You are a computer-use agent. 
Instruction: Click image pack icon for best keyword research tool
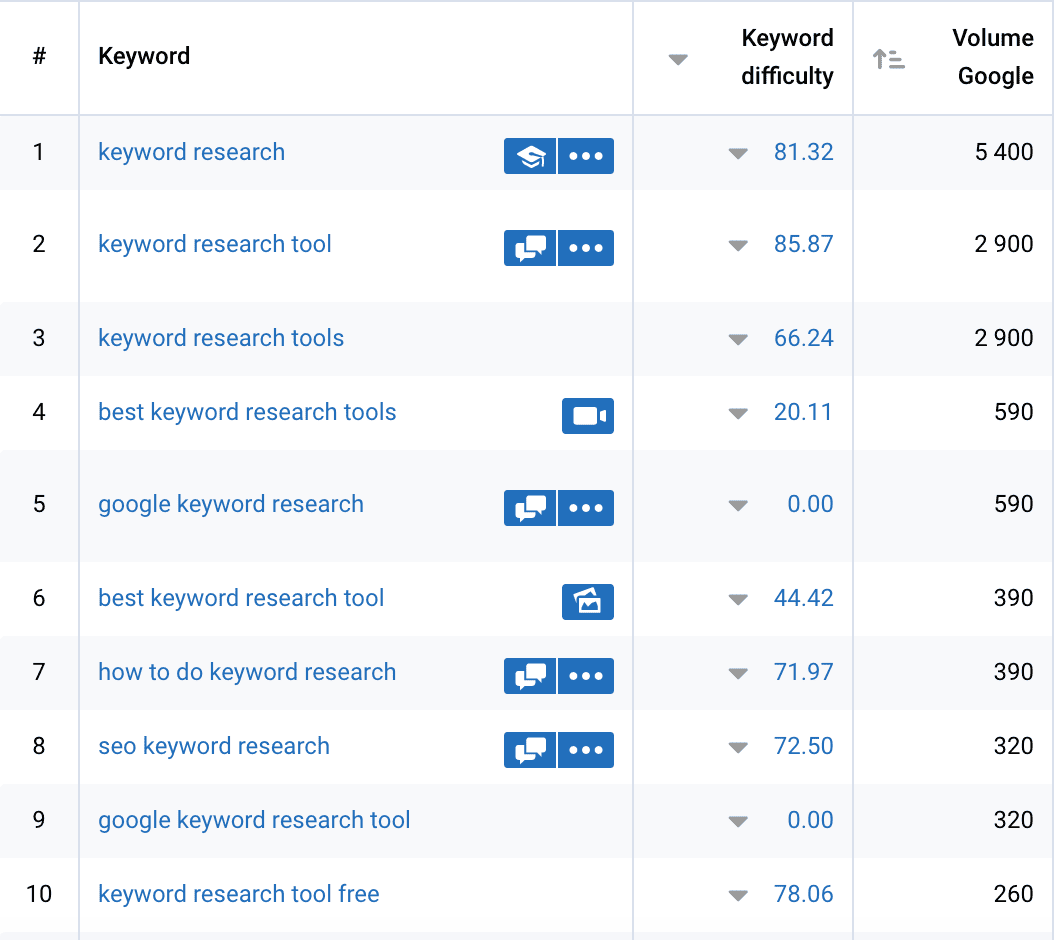pos(588,602)
